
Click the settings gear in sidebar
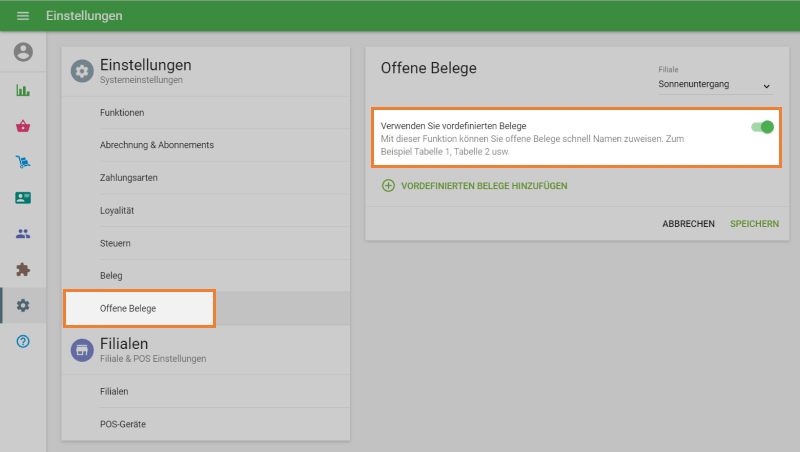[23, 306]
